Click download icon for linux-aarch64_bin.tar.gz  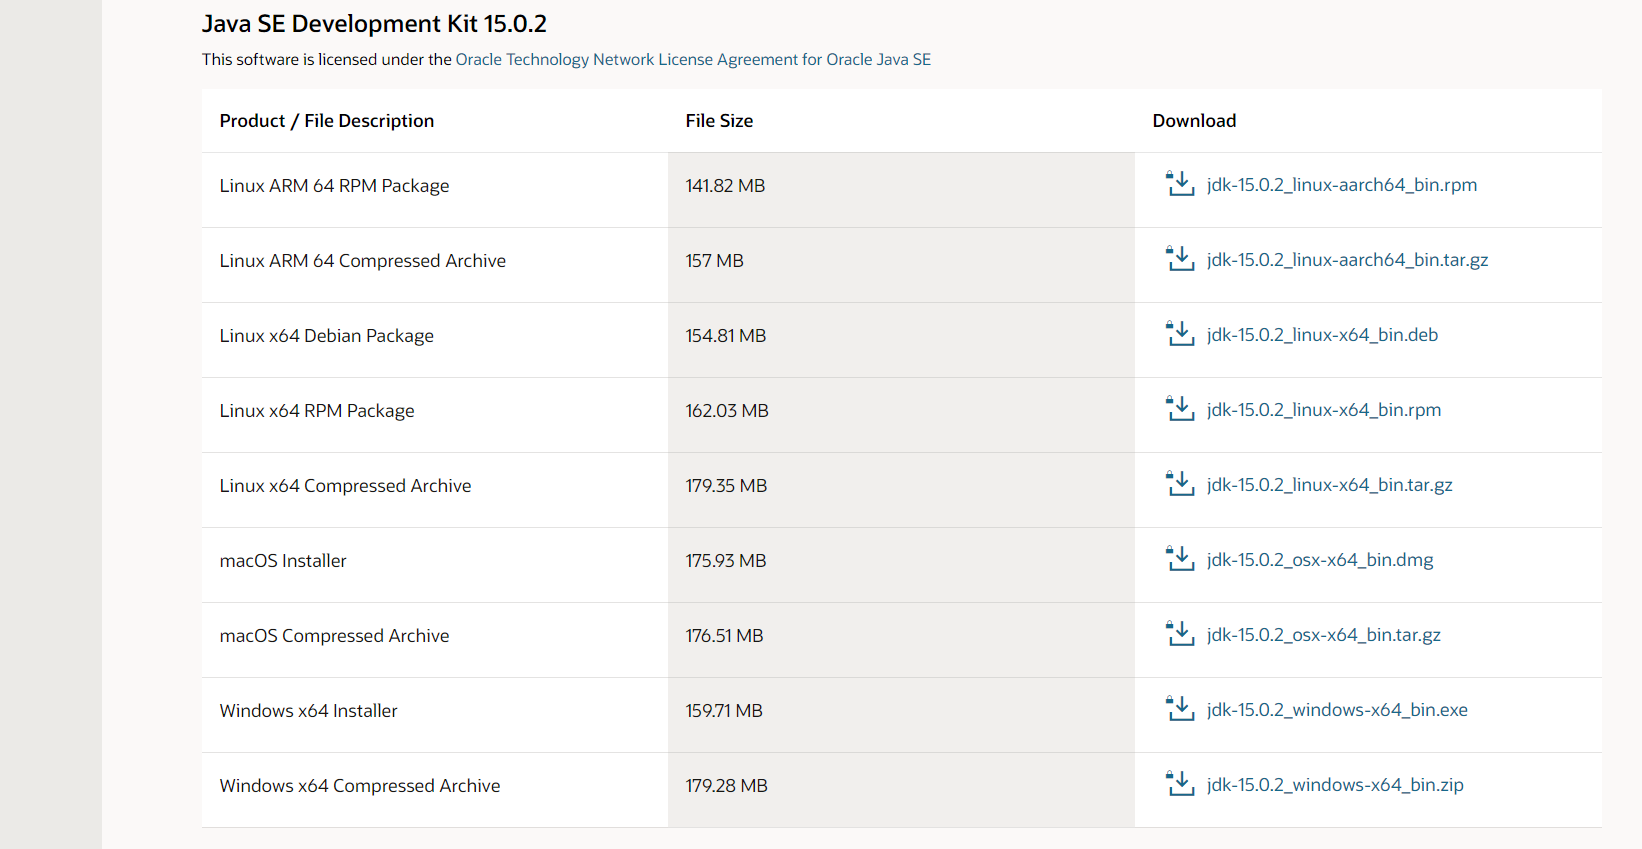tap(1180, 259)
